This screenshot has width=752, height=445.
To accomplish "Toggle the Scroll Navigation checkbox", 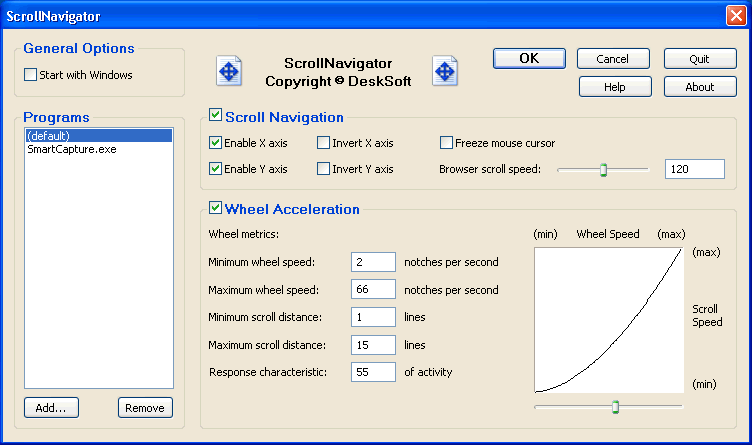I will tap(216, 117).
